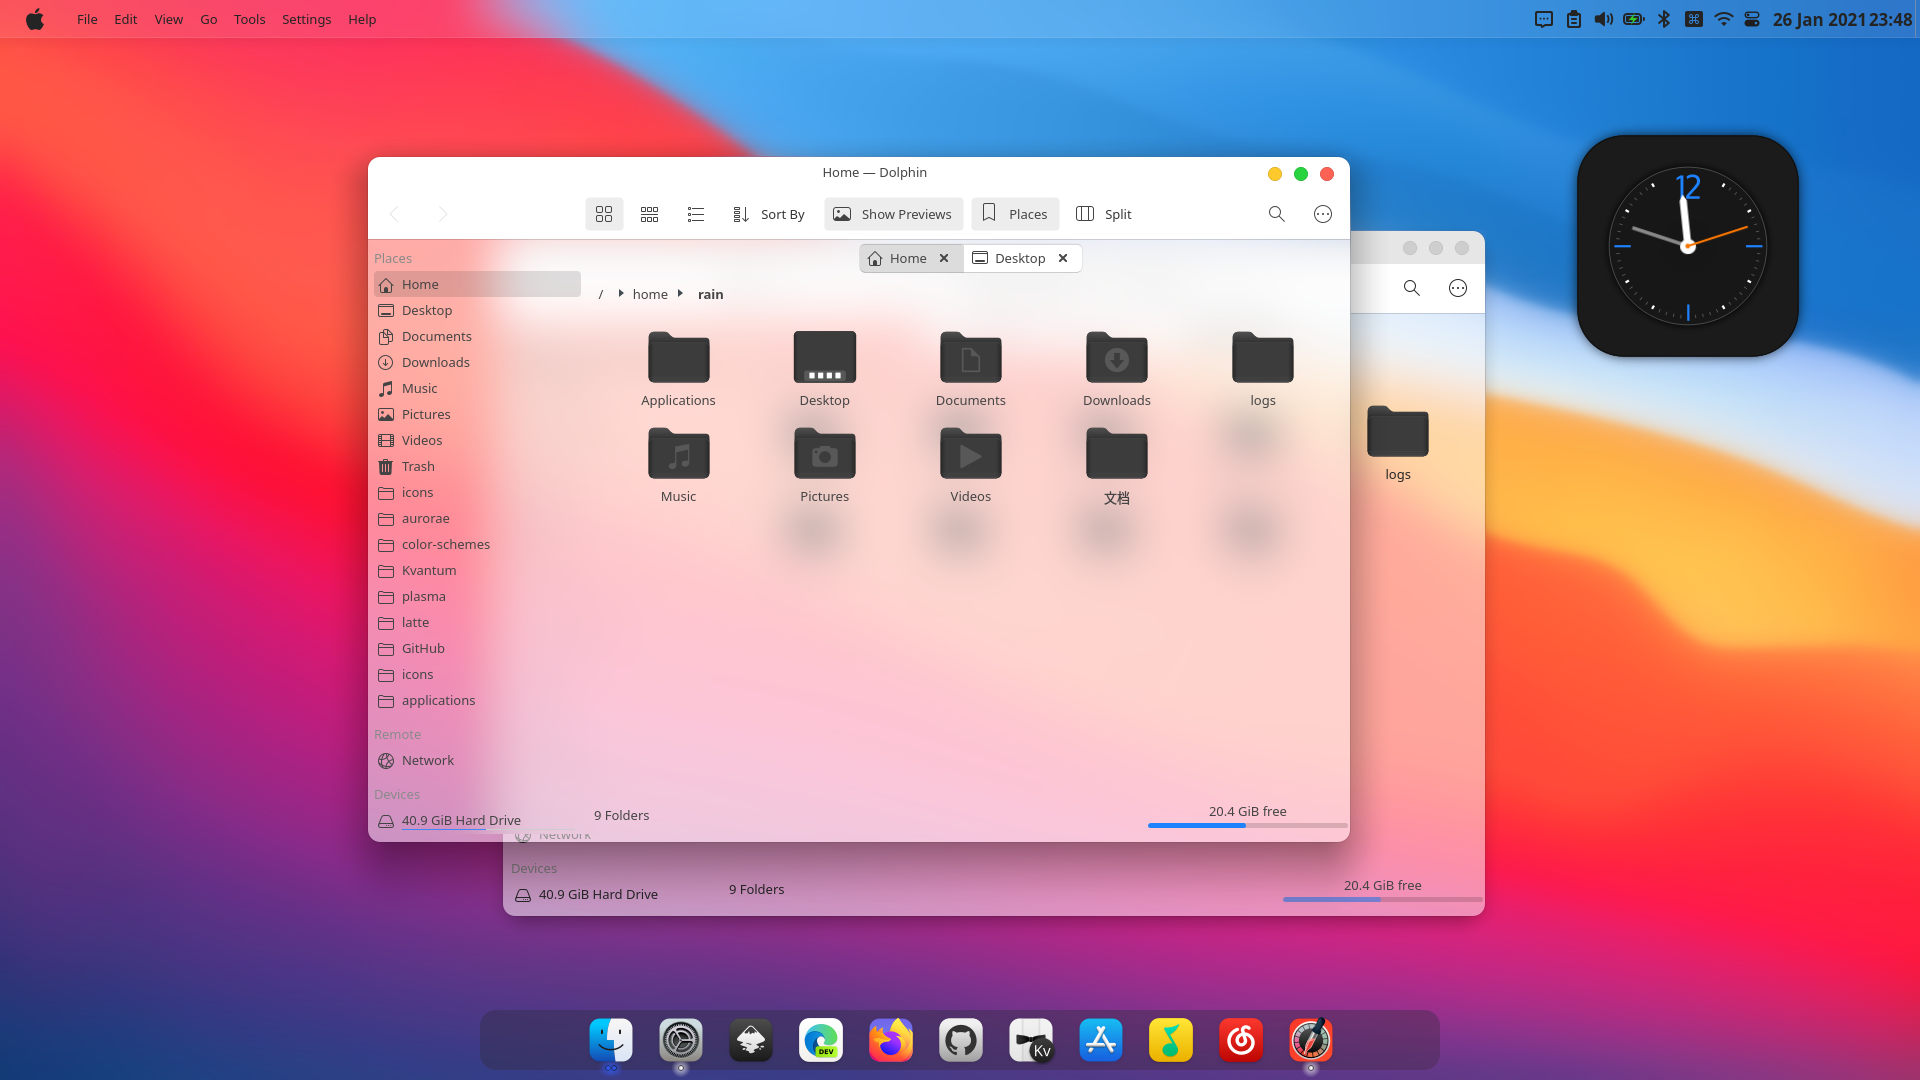Open Kvantum in Places sidebar
Screen dimensions: 1920x1080
[477, 570]
